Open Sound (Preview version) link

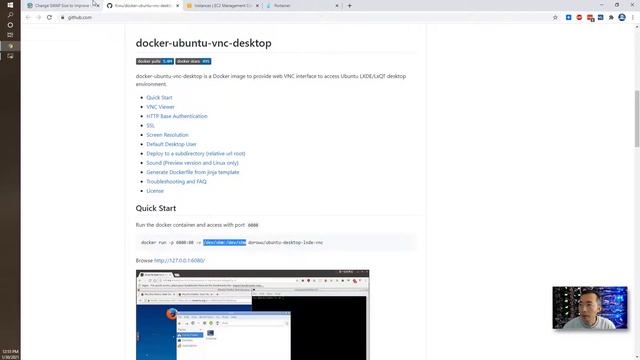point(192,163)
